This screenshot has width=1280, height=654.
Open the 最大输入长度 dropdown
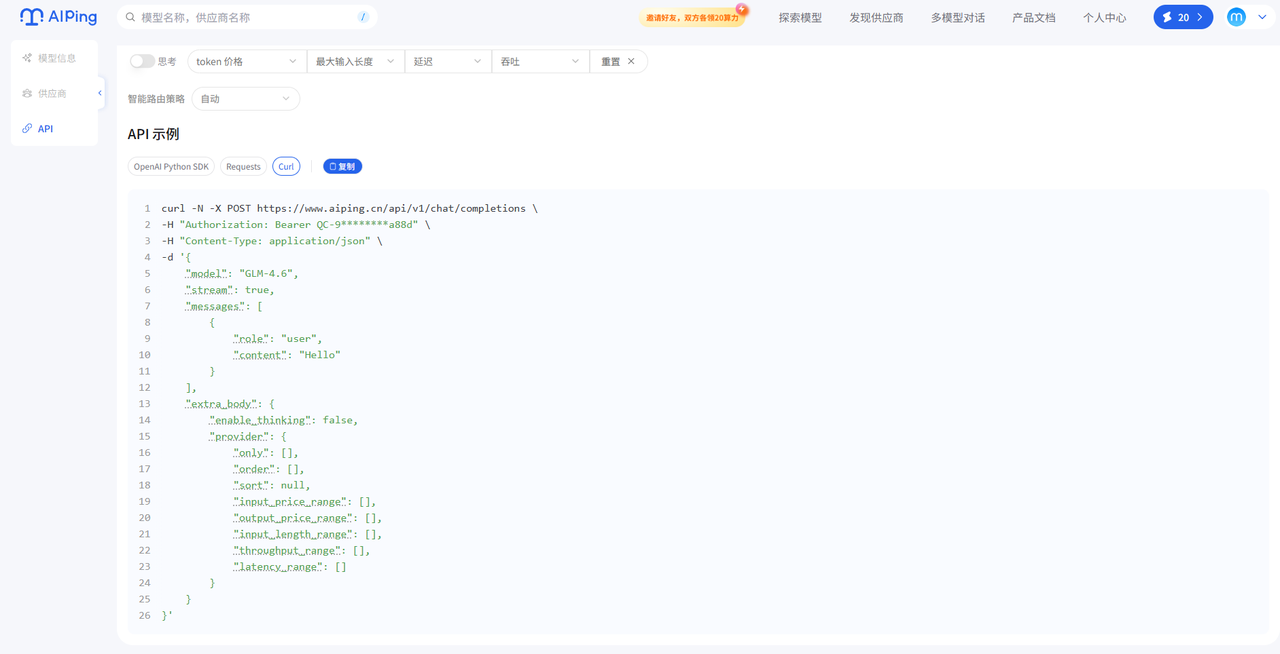355,62
